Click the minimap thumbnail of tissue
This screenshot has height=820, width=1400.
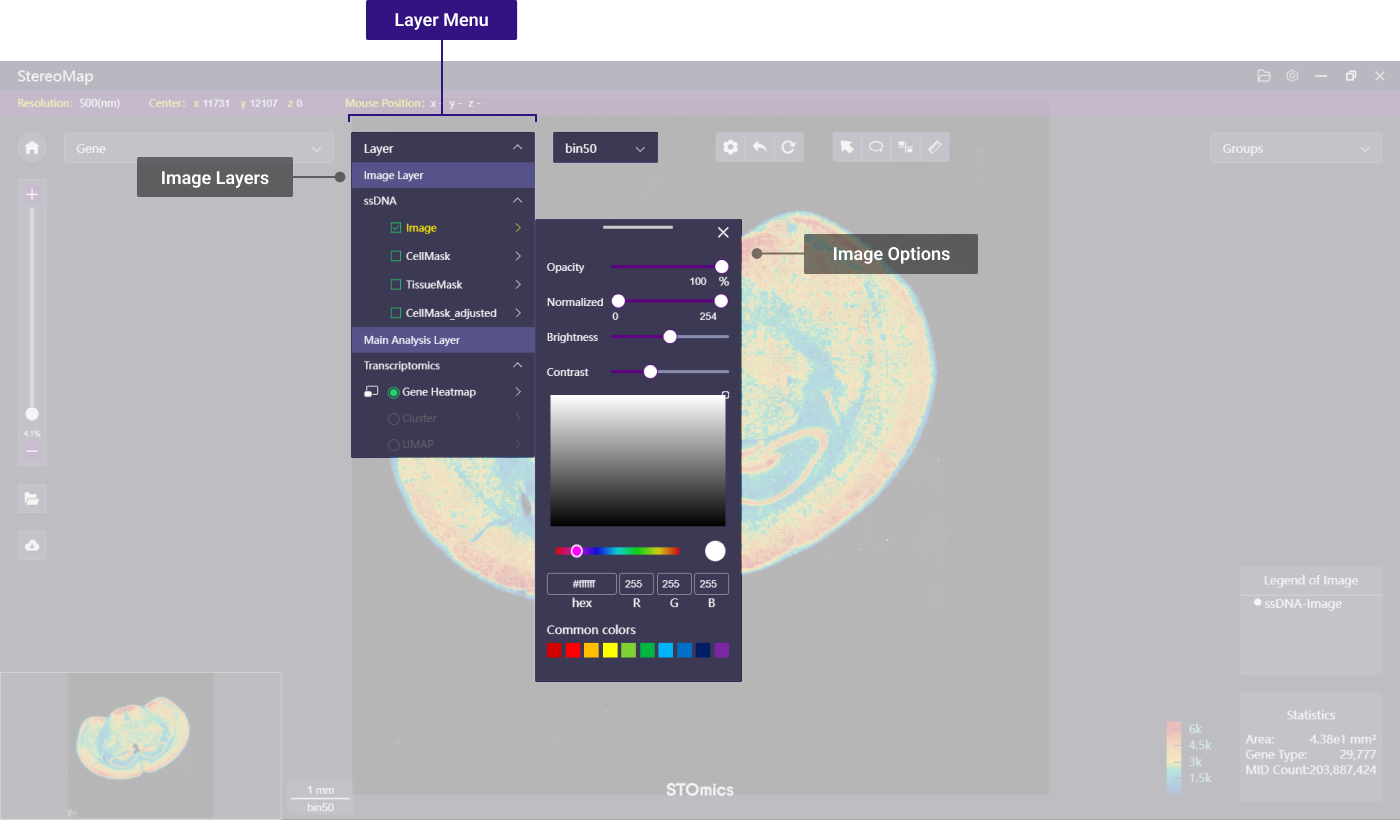coord(141,745)
